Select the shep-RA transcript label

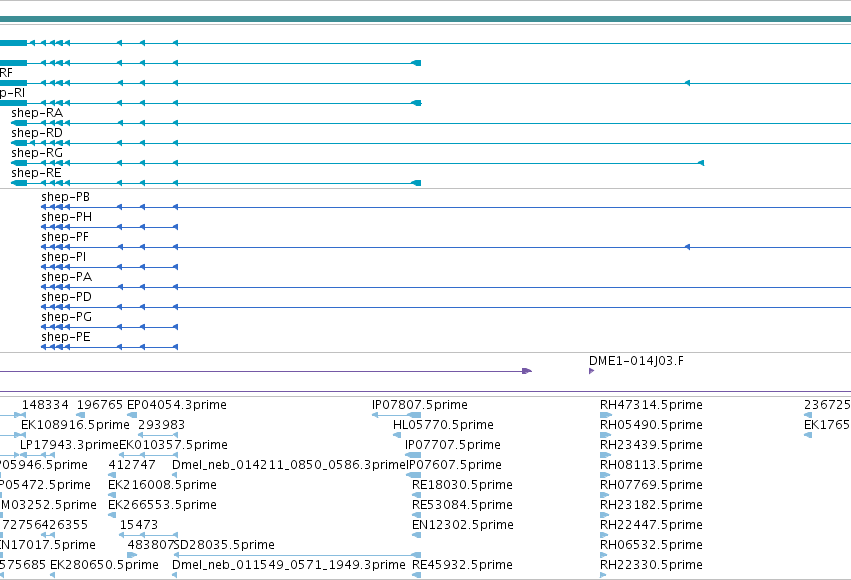click(x=37, y=113)
